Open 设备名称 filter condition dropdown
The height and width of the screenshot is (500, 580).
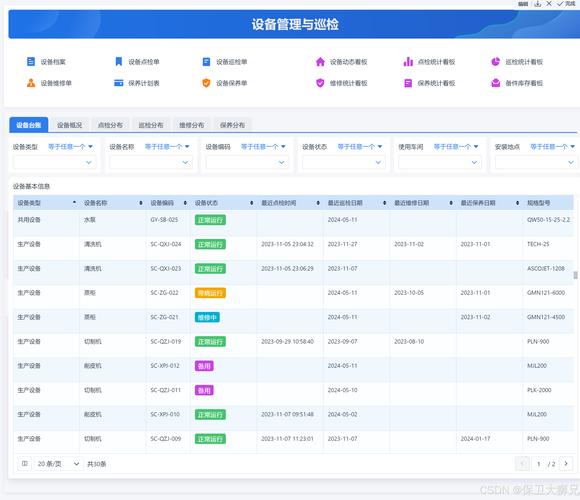(167, 147)
